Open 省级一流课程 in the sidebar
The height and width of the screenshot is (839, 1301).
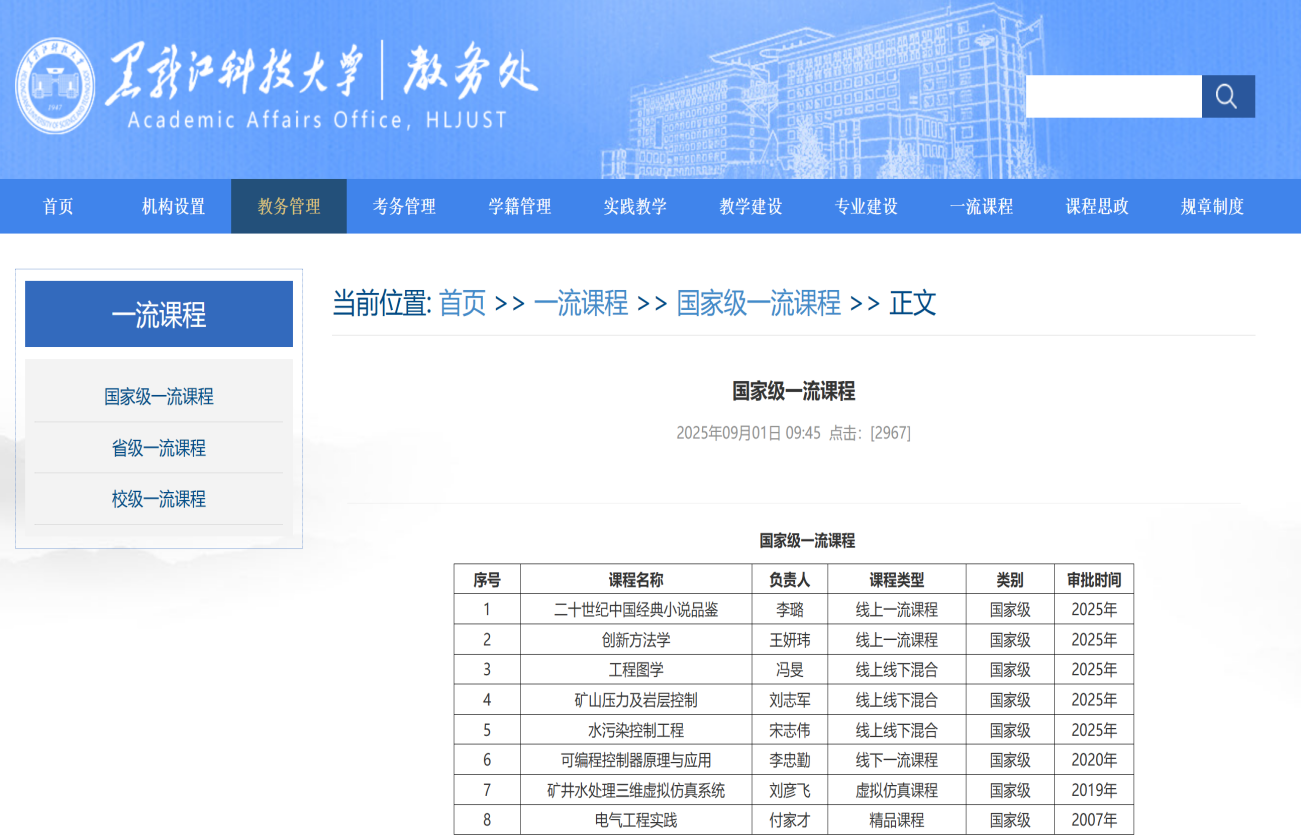pyautogui.click(x=159, y=448)
